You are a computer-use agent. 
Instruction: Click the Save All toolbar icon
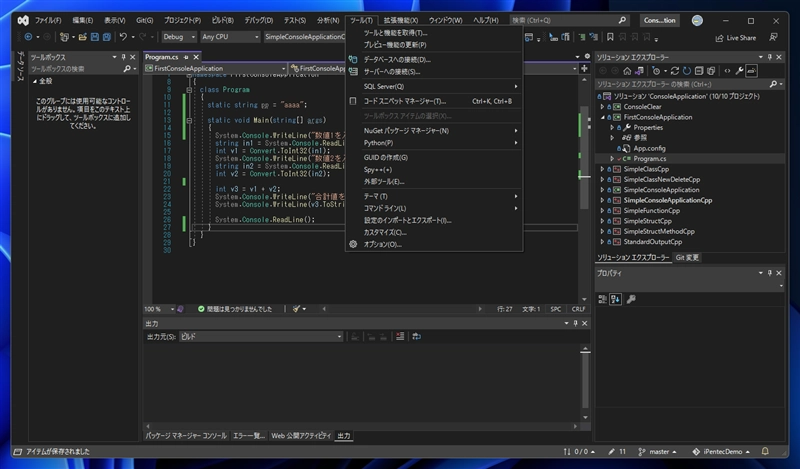106,37
